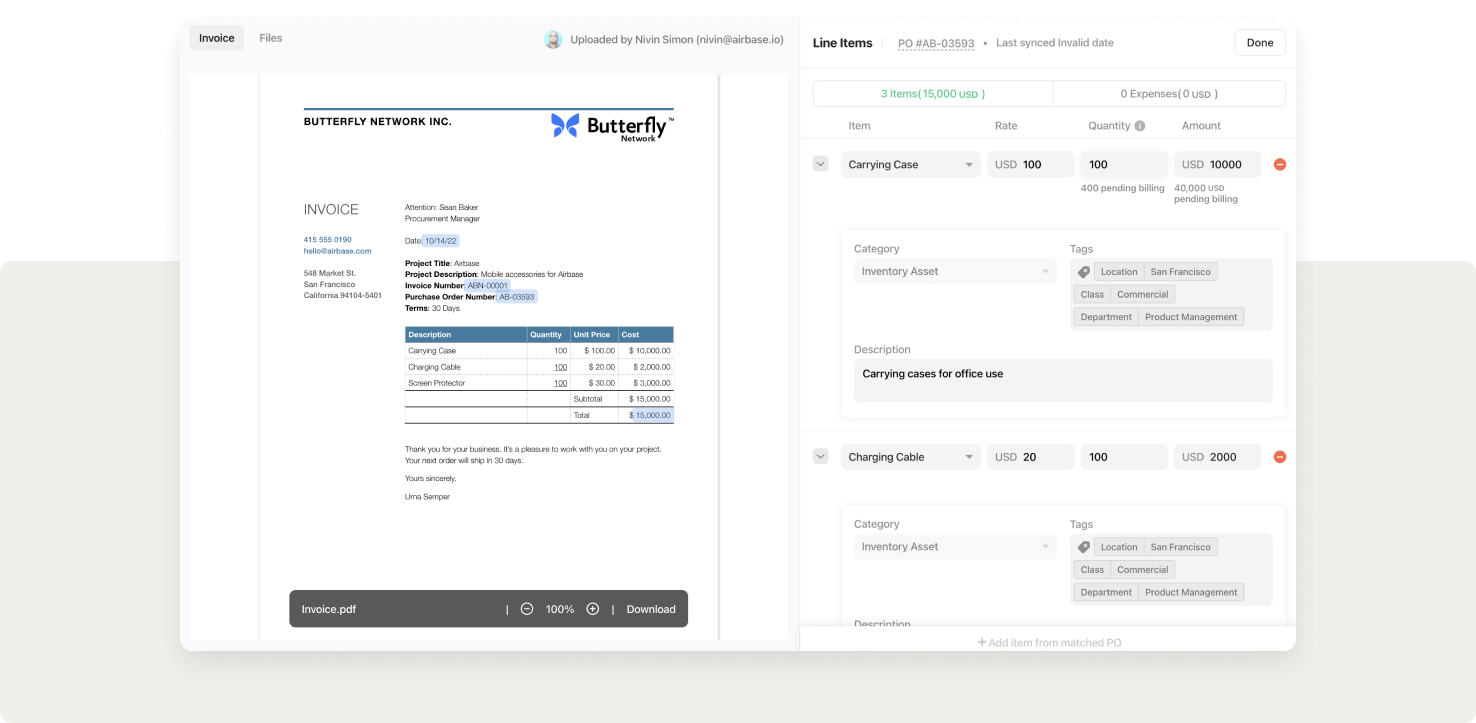Click Department Product Management tag under Charging Cable
The height and width of the screenshot is (723, 1476).
[x=1159, y=592]
